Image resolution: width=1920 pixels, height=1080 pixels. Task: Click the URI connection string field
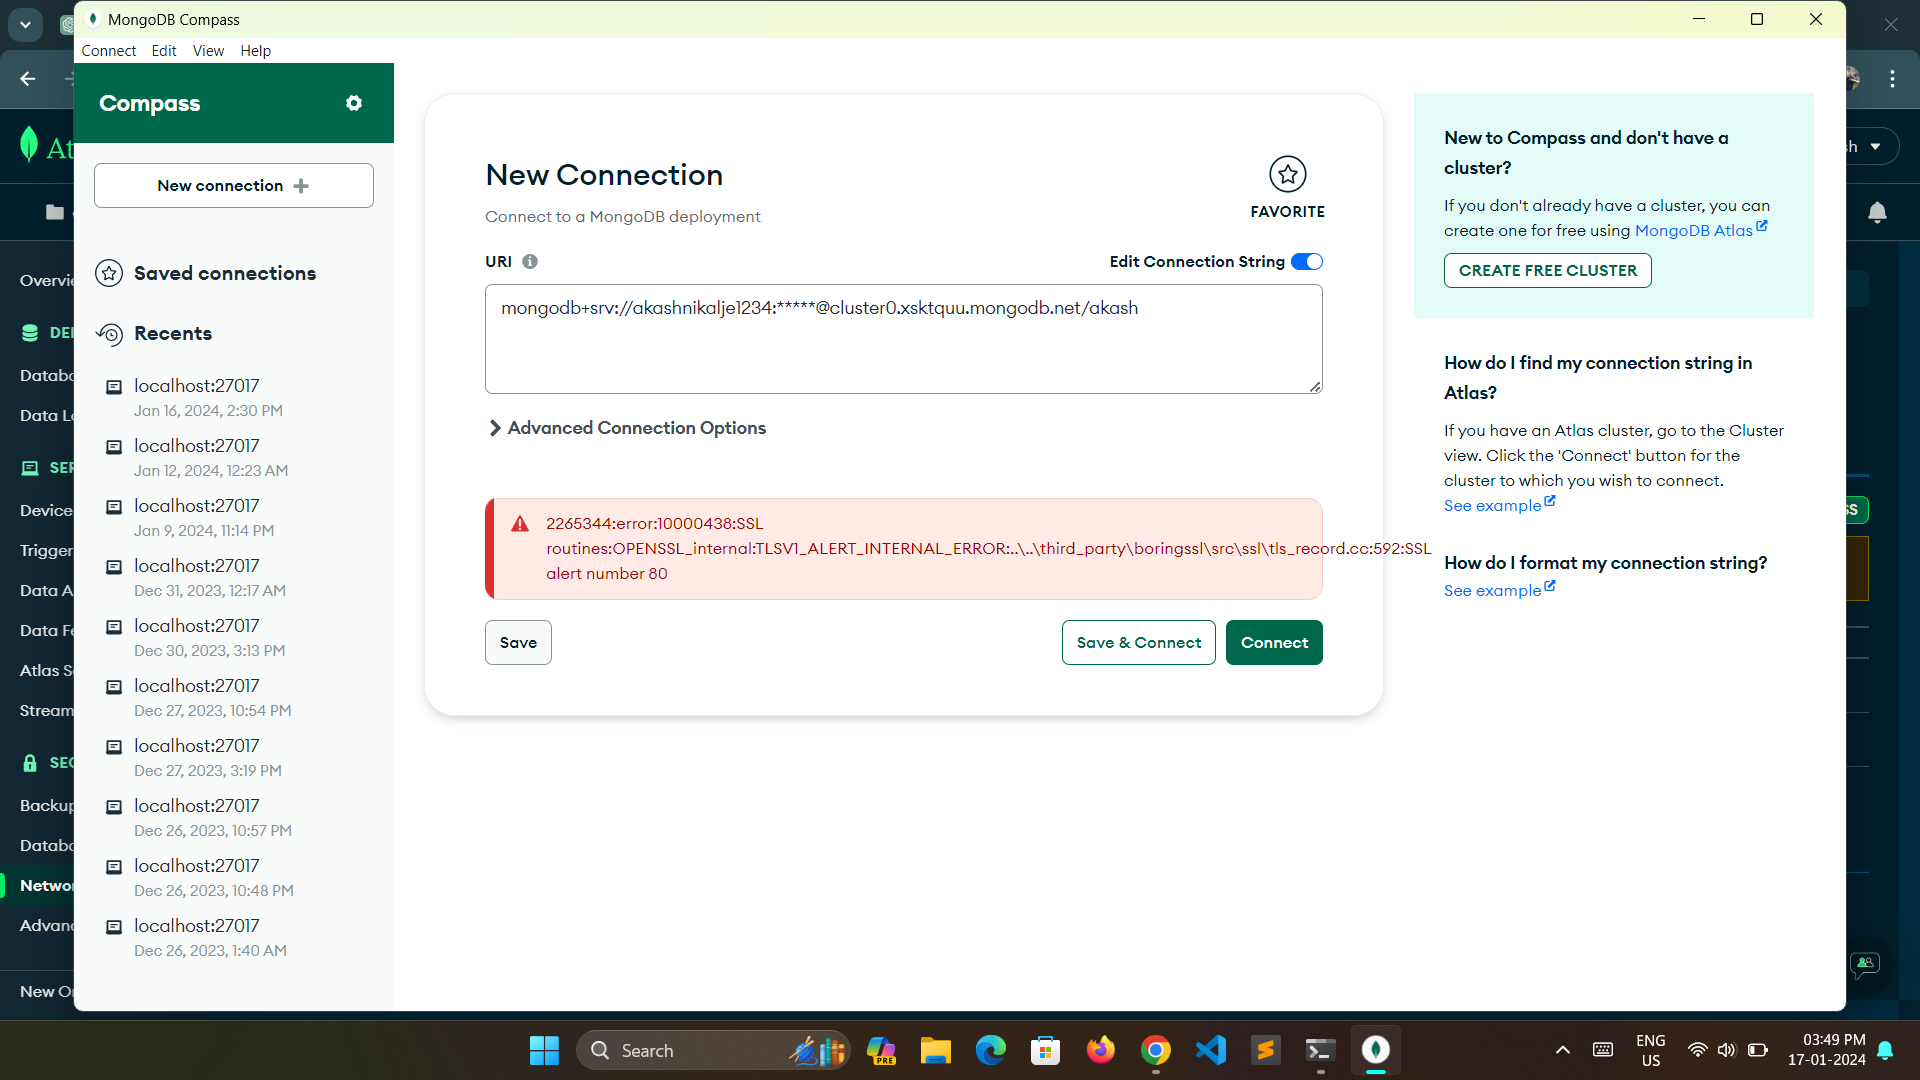[903, 339]
